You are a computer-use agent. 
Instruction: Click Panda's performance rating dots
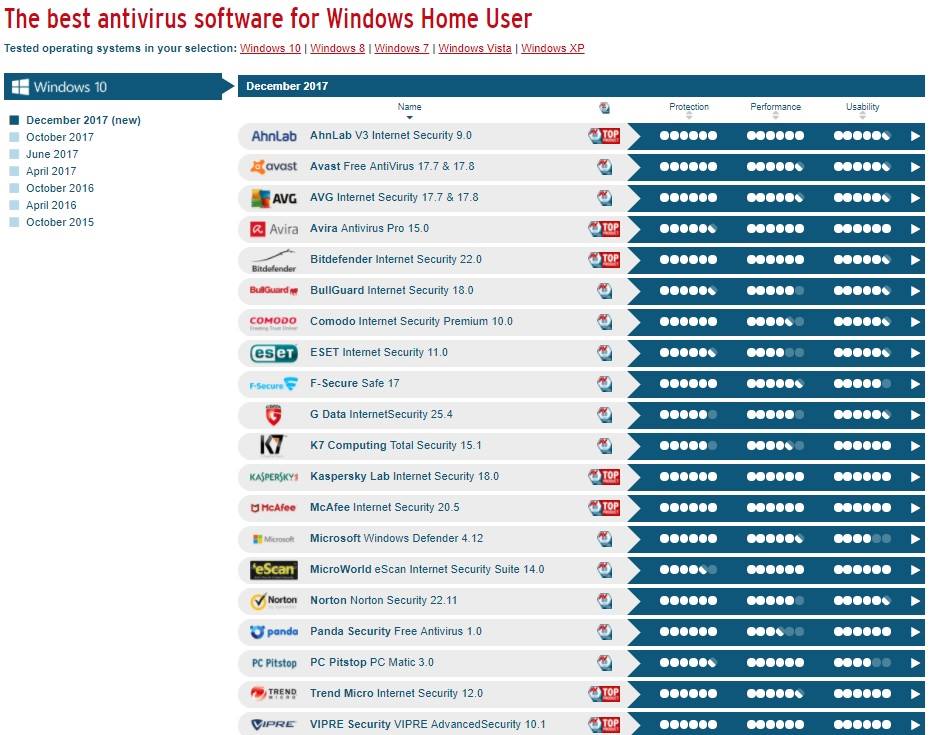tap(775, 632)
